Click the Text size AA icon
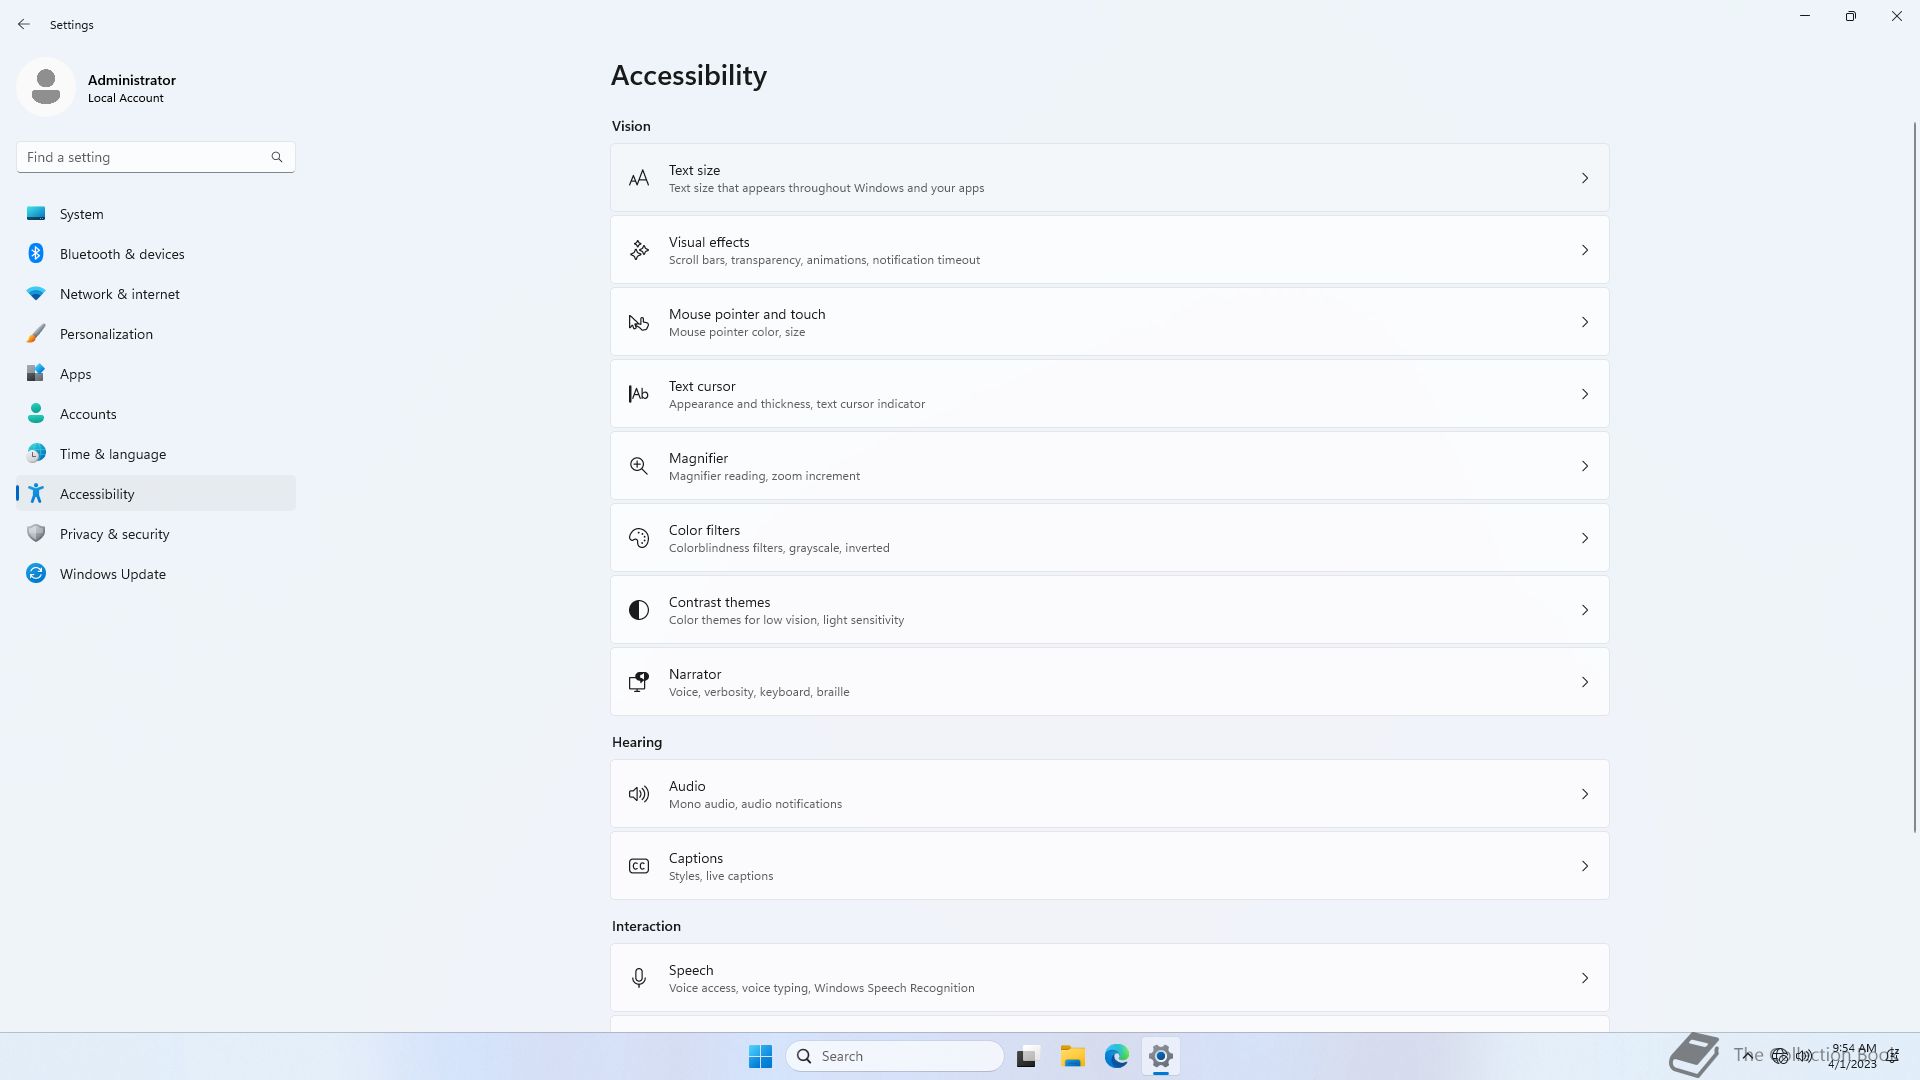The width and height of the screenshot is (1920, 1080). coord(639,179)
